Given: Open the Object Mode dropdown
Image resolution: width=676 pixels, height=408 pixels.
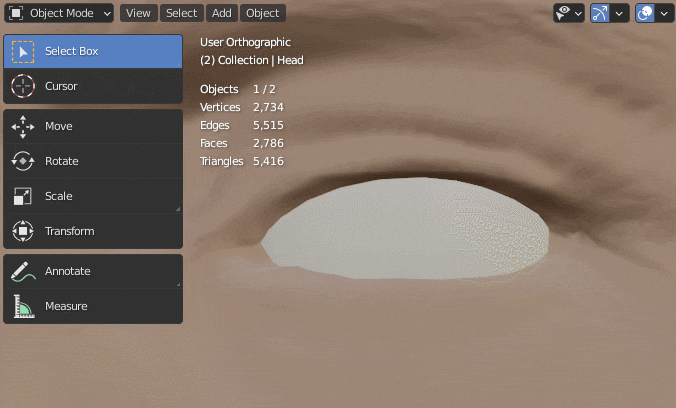Looking at the screenshot, I should tap(59, 13).
